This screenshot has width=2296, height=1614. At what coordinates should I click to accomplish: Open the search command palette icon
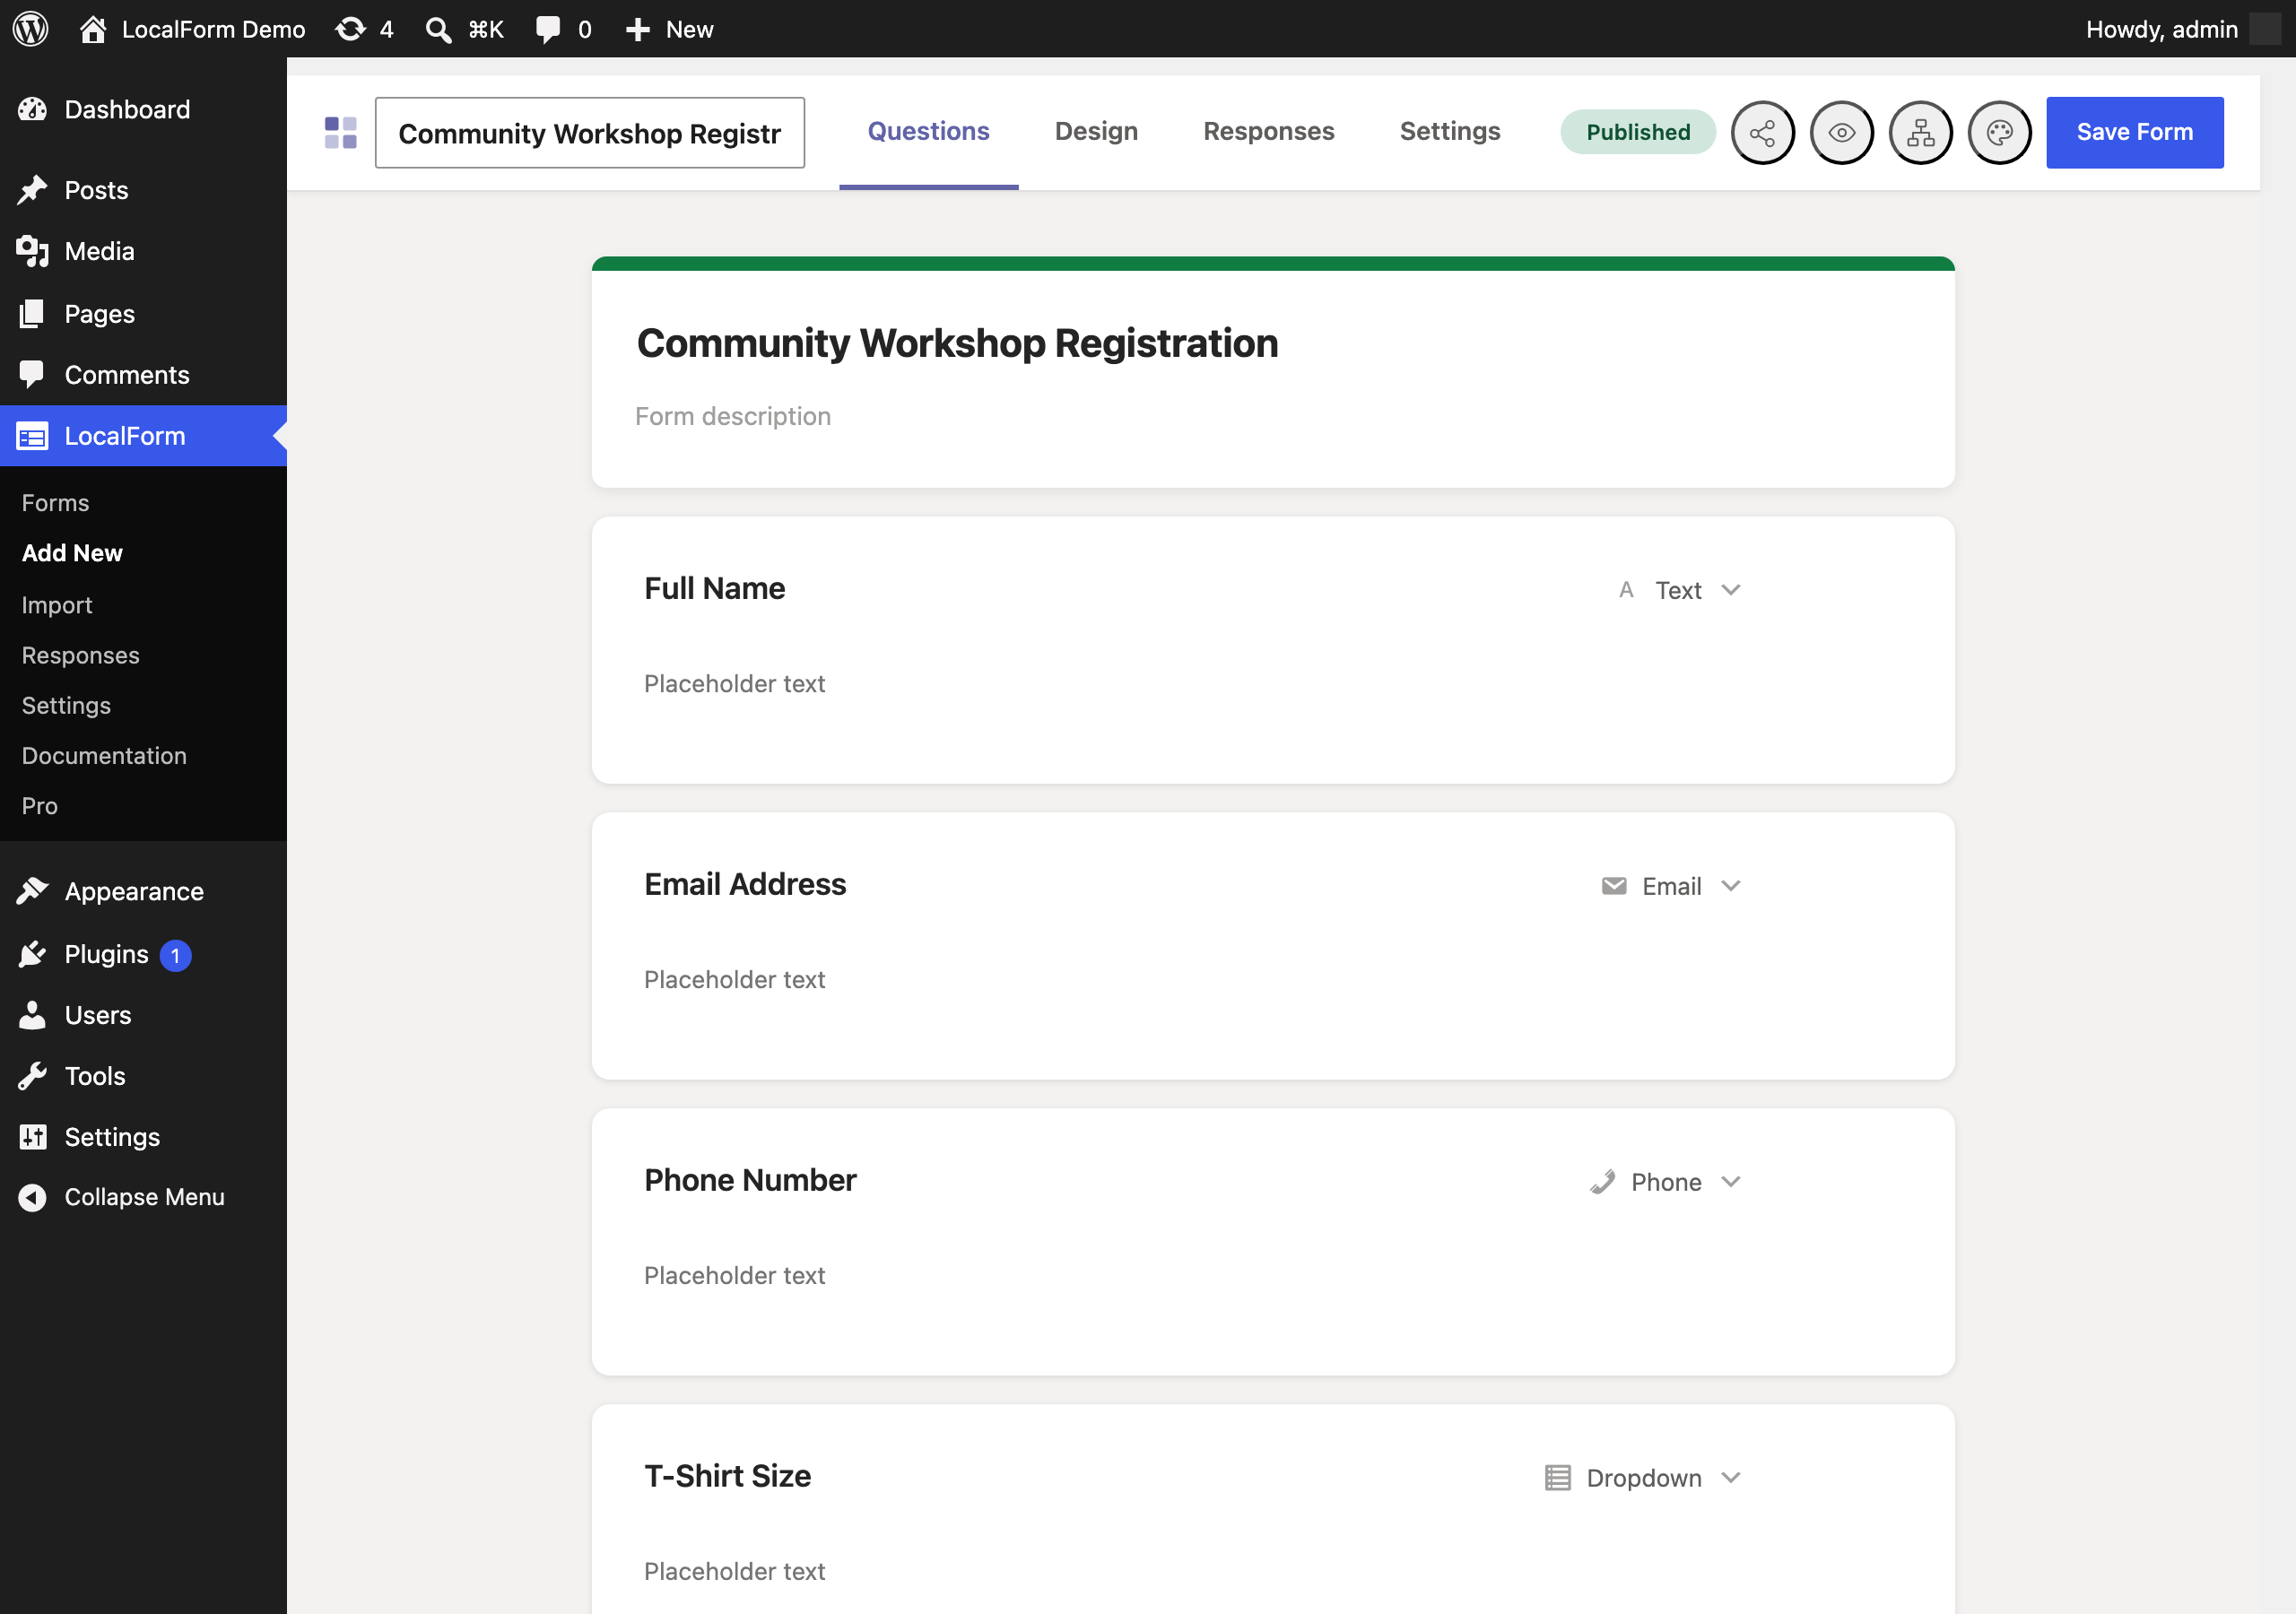[x=437, y=29]
